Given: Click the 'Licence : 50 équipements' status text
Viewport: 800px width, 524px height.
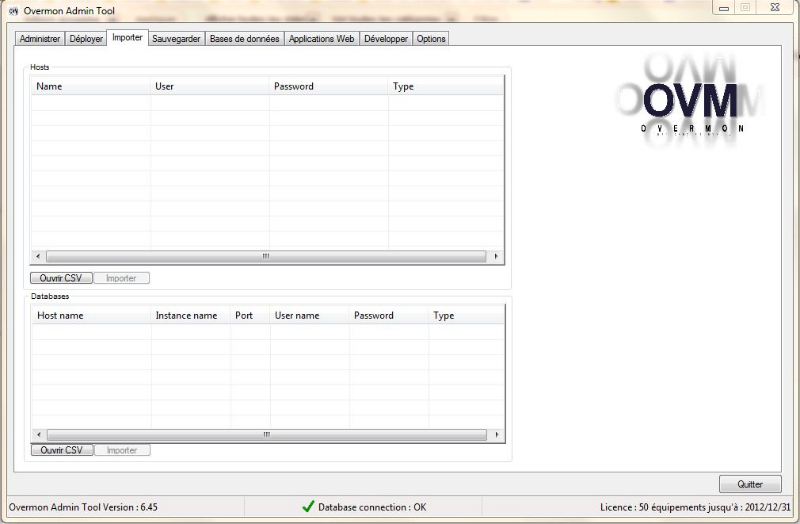Looking at the screenshot, I should coord(695,507).
